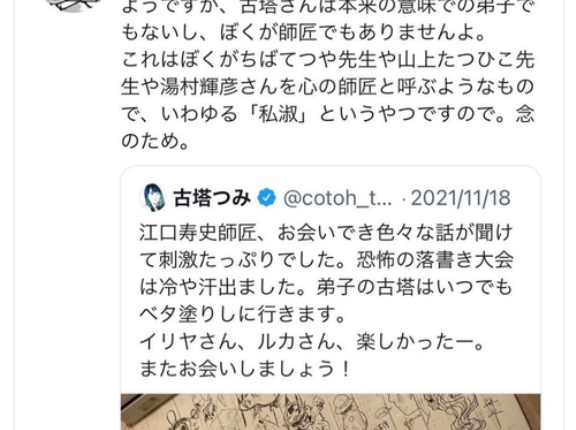This screenshot has width=576, height=430.
Task: Click the line ベタ塗りしに行きます。
Action: pyautogui.click(x=243, y=314)
